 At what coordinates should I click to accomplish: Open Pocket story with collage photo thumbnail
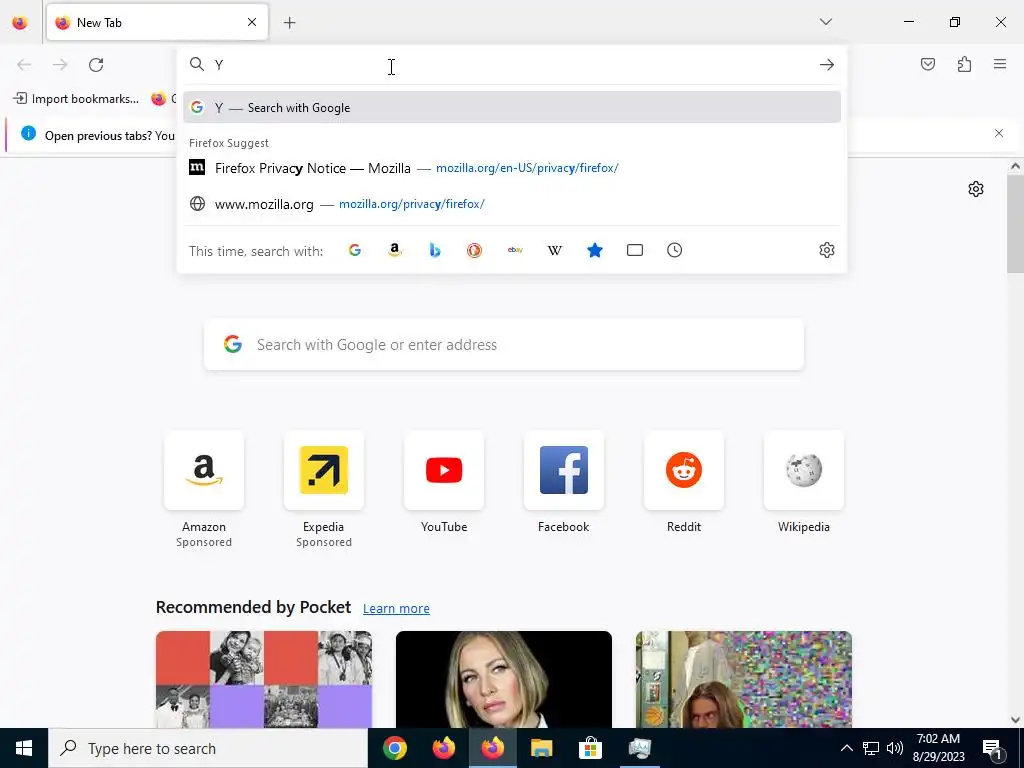coord(264,679)
